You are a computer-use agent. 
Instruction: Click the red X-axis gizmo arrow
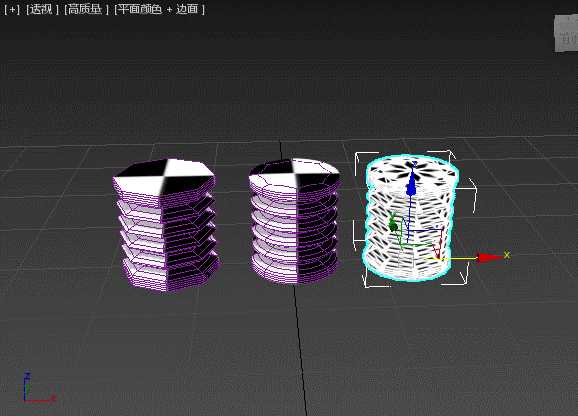click(490, 257)
